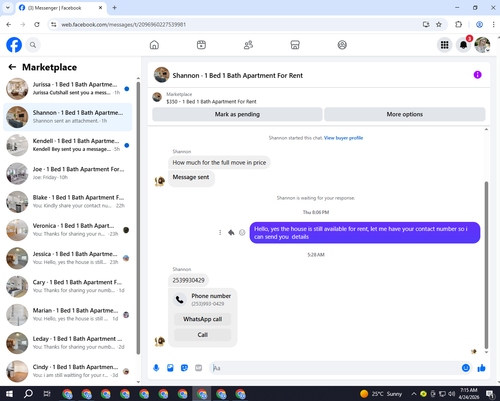Reply to the purple message arrow icon
This screenshot has height=401, width=500.
click(x=231, y=232)
